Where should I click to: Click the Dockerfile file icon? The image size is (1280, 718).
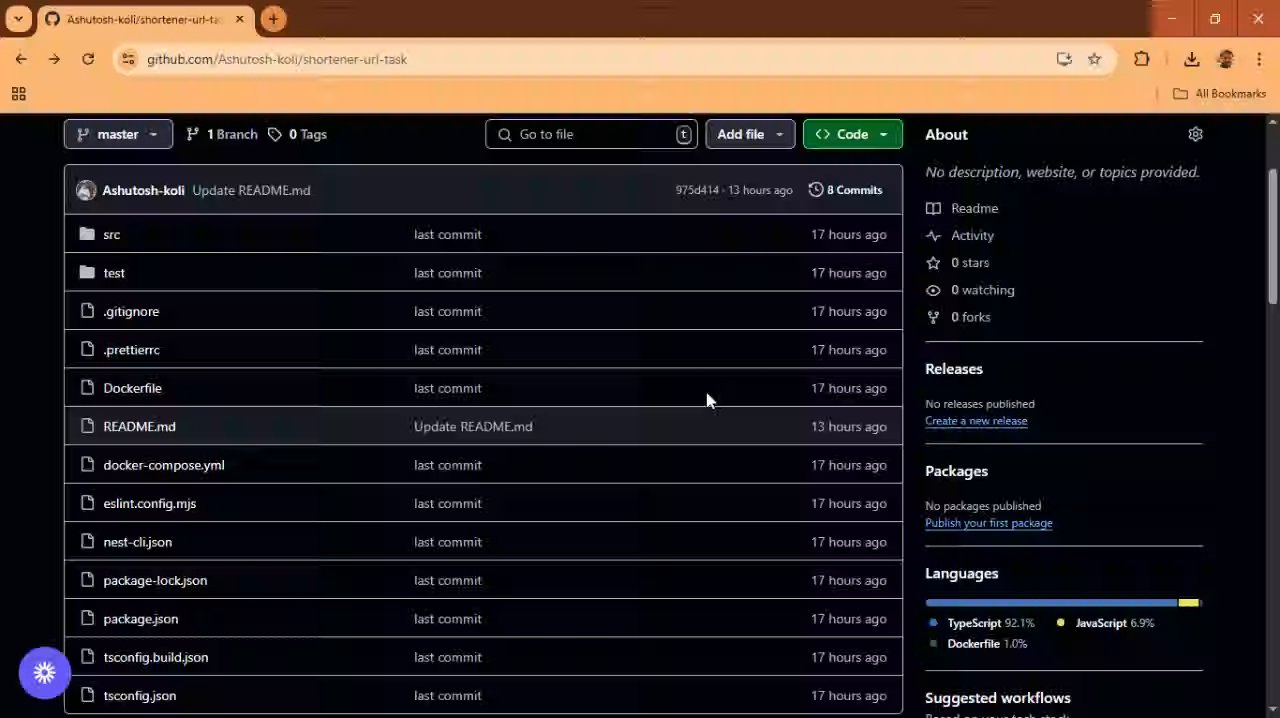pos(87,388)
